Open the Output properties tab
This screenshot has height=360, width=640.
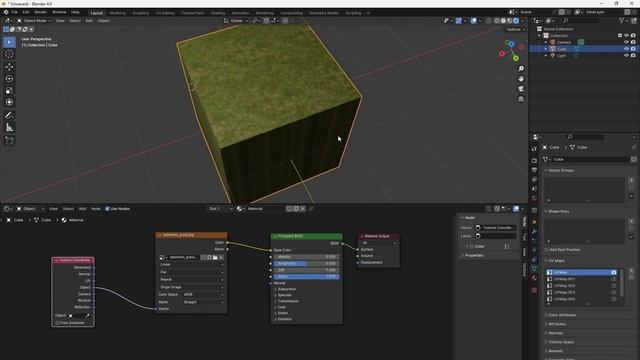(534, 170)
